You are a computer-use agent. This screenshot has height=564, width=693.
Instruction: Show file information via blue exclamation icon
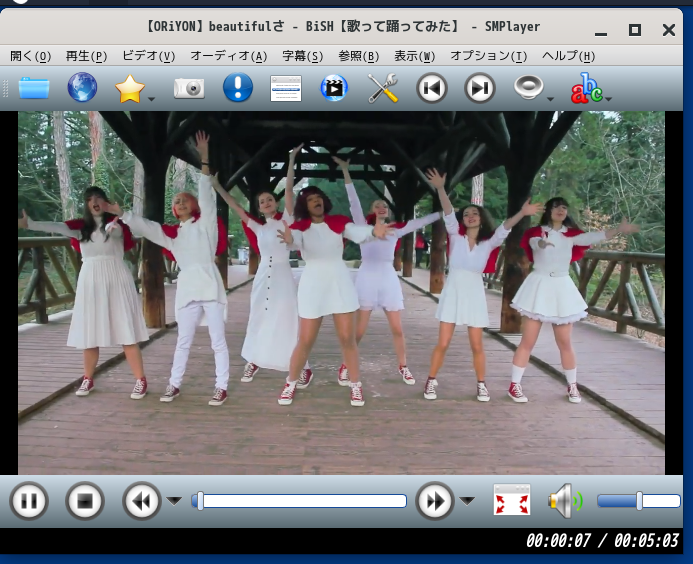238,87
